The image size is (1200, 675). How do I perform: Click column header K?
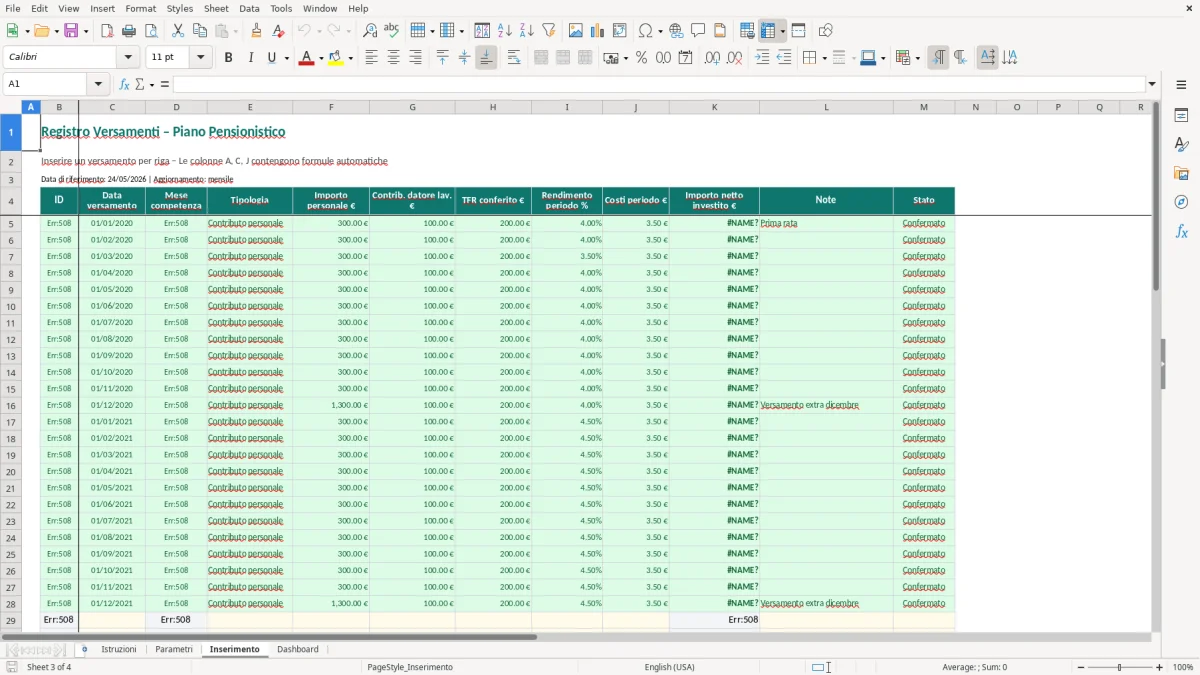tap(714, 107)
